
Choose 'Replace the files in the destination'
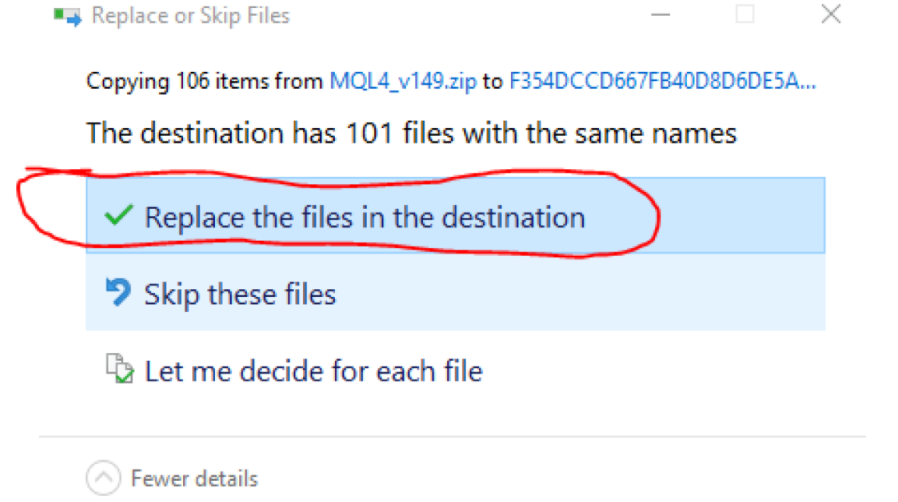455,215
